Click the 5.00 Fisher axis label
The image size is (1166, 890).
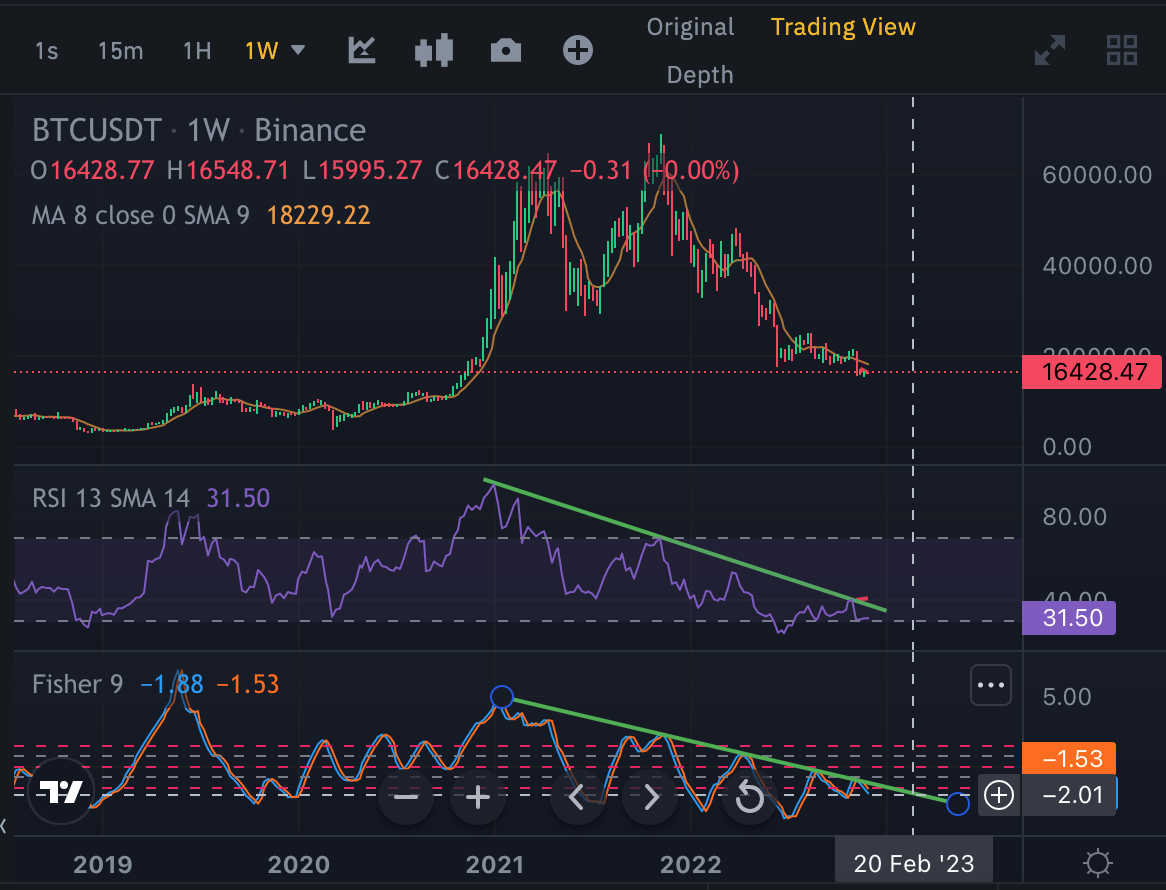[1066, 697]
